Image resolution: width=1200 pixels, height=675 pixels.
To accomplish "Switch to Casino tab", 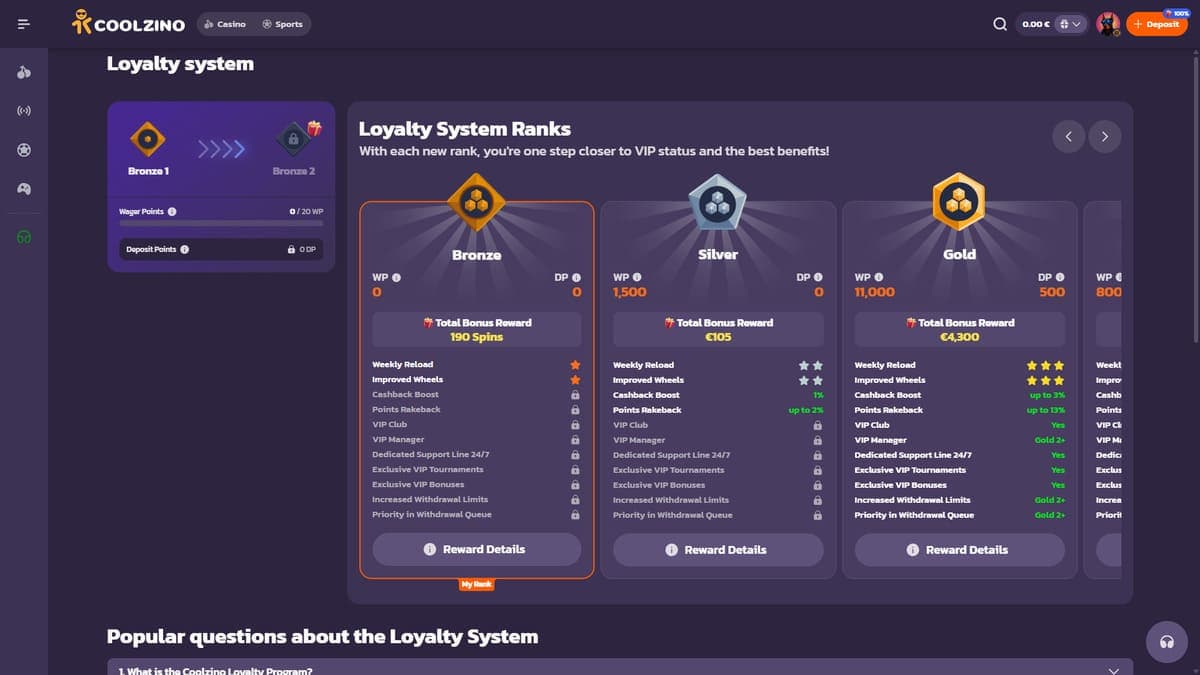I will pos(225,24).
